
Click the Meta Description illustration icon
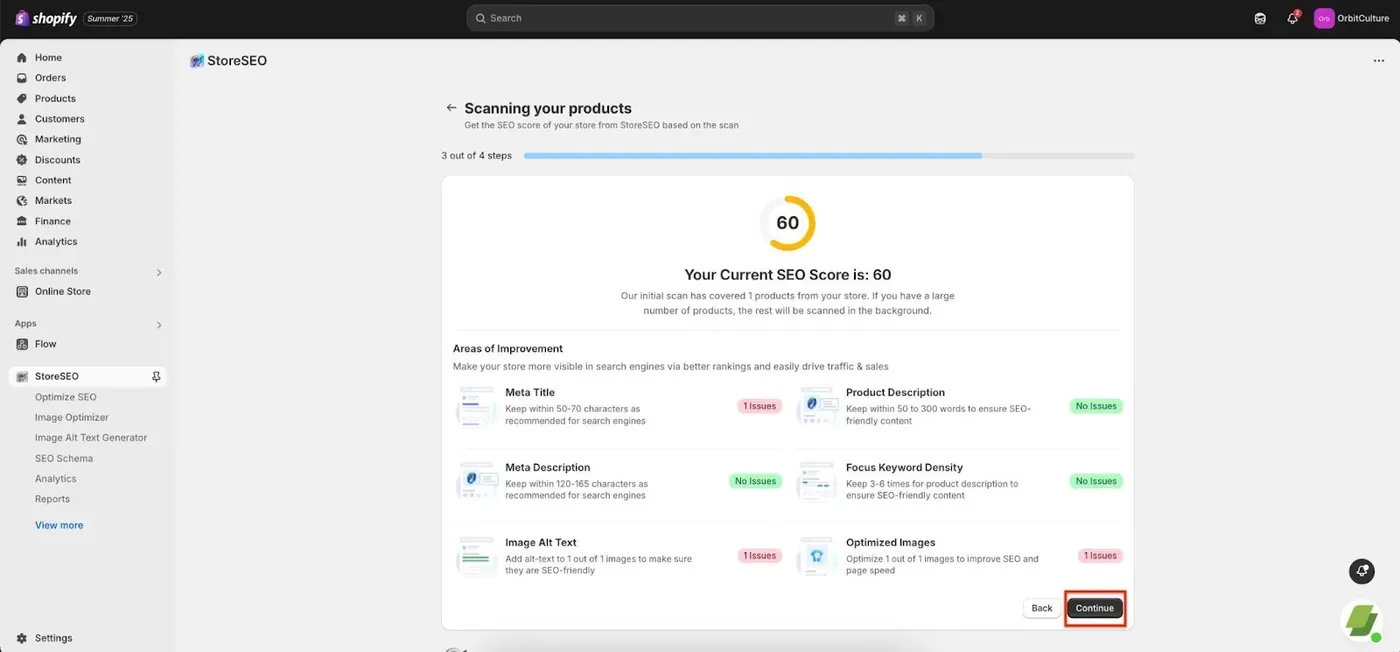477,481
